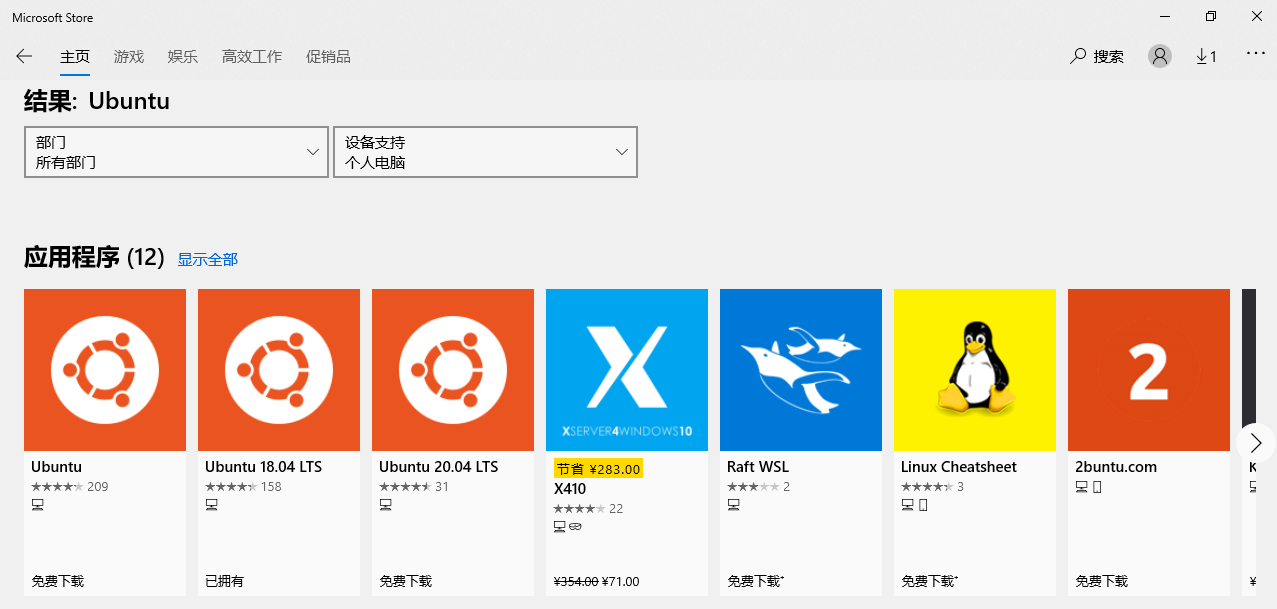The image size is (1277, 609).
Task: Open the Ubuntu 18.04 LTS tile image
Action: (x=279, y=370)
